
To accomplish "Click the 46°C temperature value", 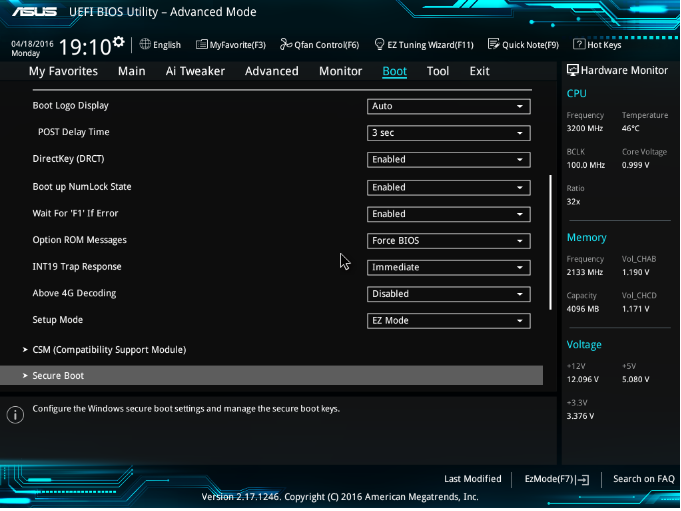I will pos(630,129).
